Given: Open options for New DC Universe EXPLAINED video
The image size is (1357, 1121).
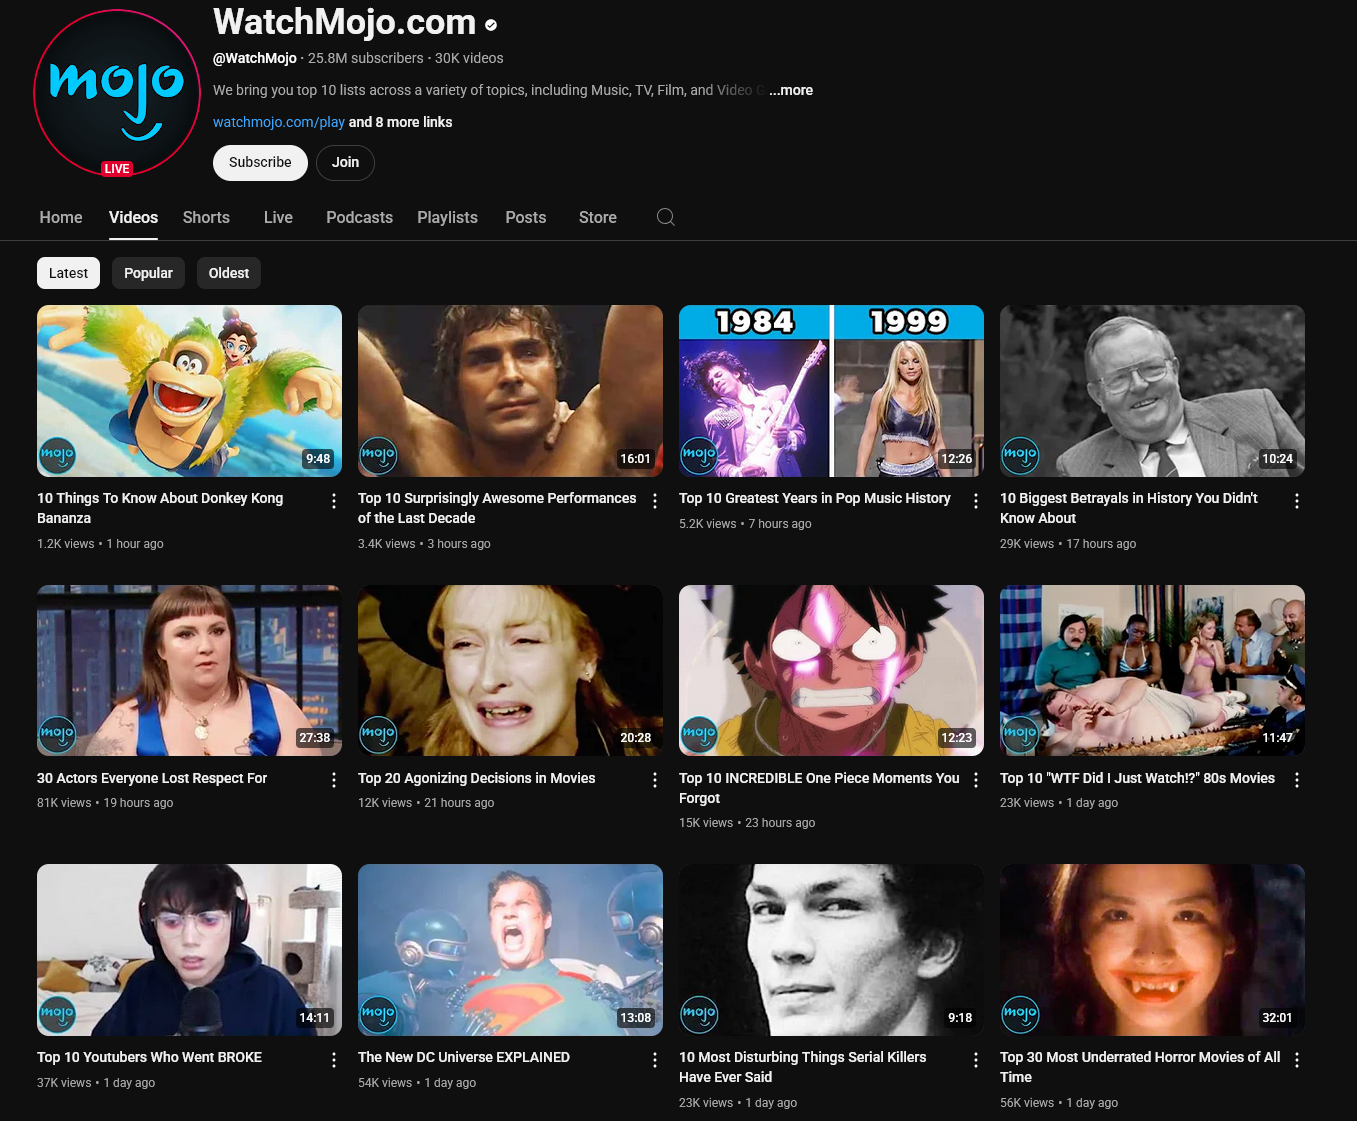Looking at the screenshot, I should coord(655,1060).
